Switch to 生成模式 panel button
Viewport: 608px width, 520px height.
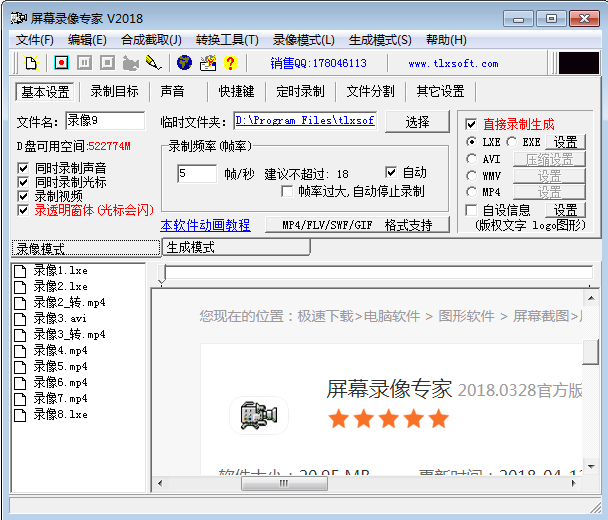[x=236, y=247]
